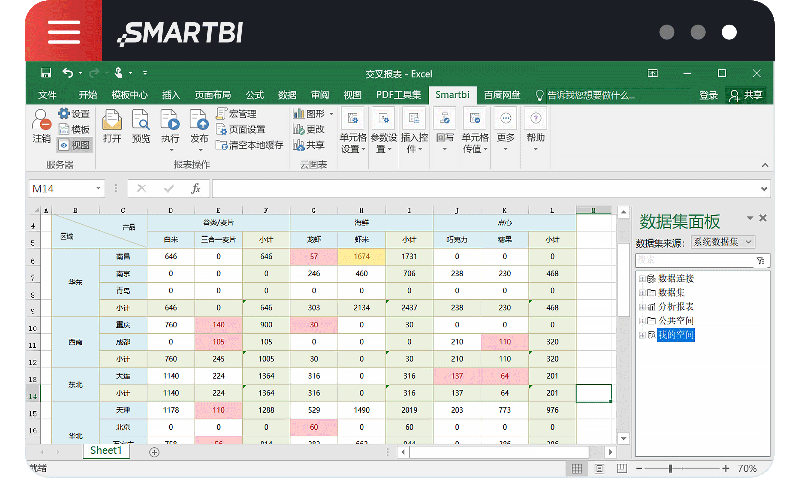Viewport: 800px width, 478px height.
Task: Click the hamburger menu icon
Action: pos(63,31)
